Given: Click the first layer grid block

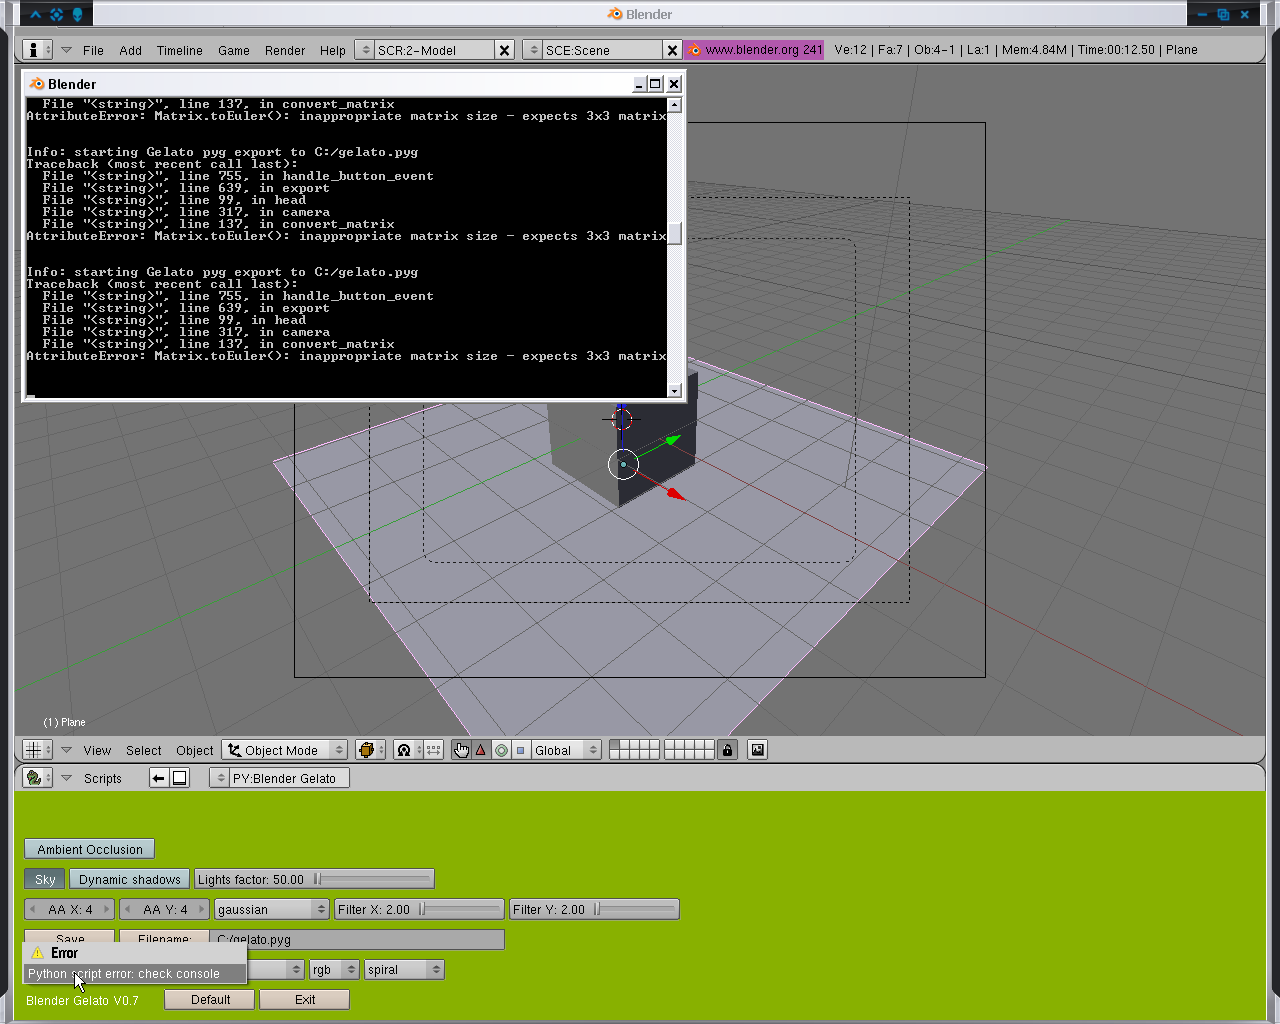Looking at the screenshot, I should (x=634, y=750).
